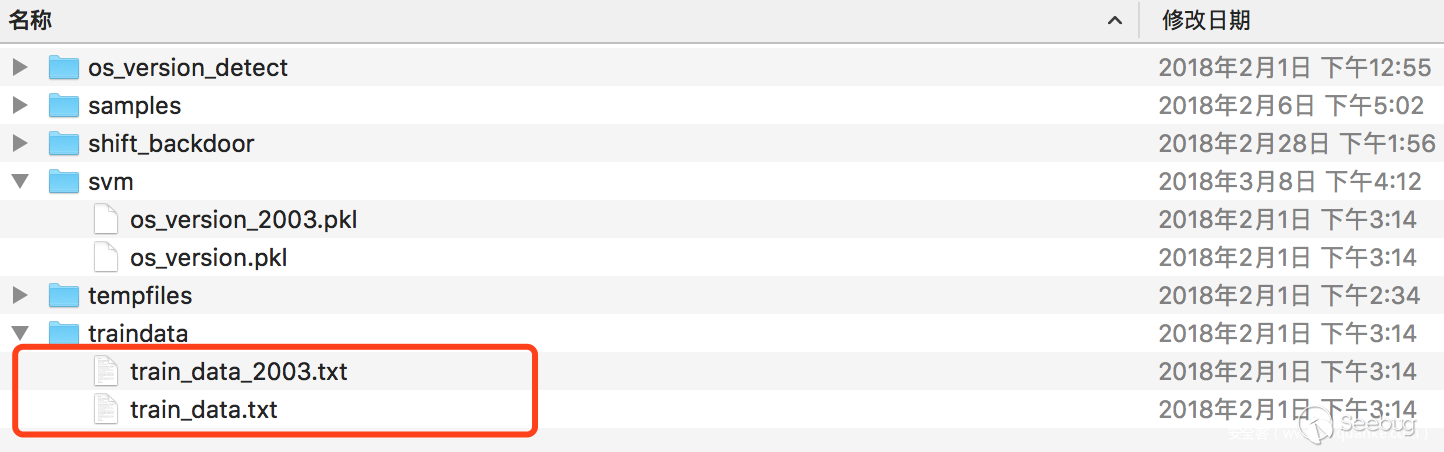This screenshot has width=1444, height=452.
Task: Collapse the traindata folder
Action: tap(19, 333)
